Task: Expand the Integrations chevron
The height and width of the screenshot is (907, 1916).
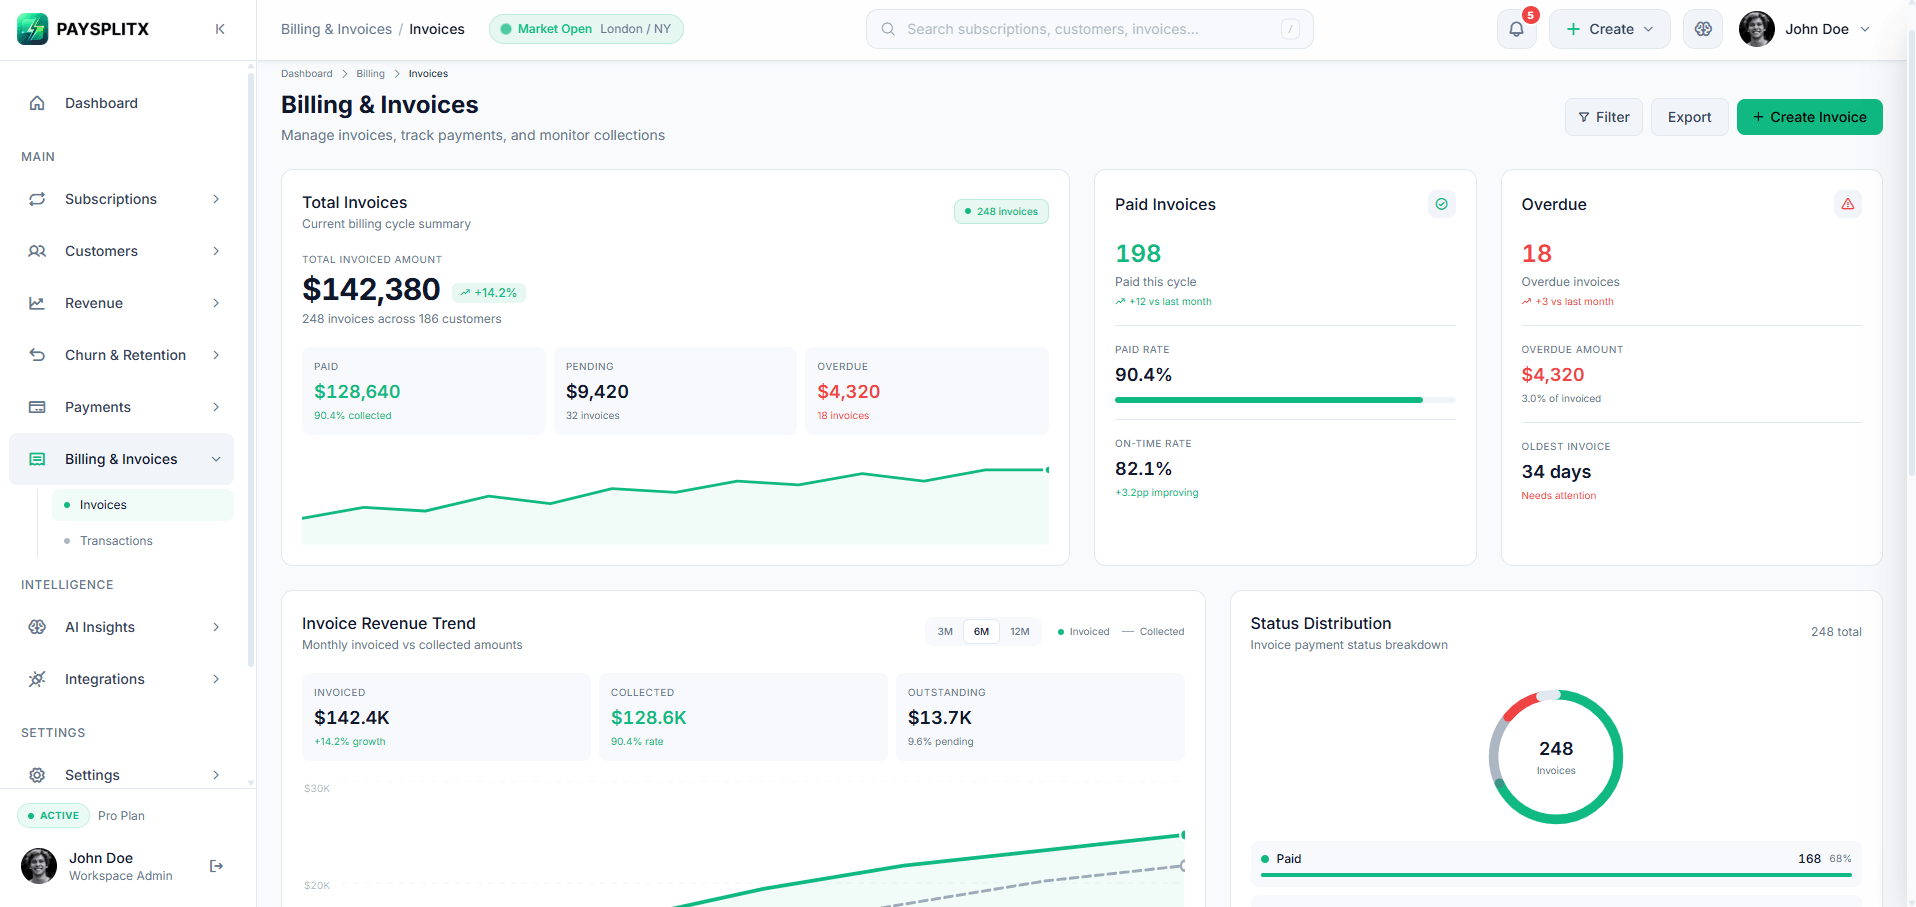Action: tap(216, 679)
